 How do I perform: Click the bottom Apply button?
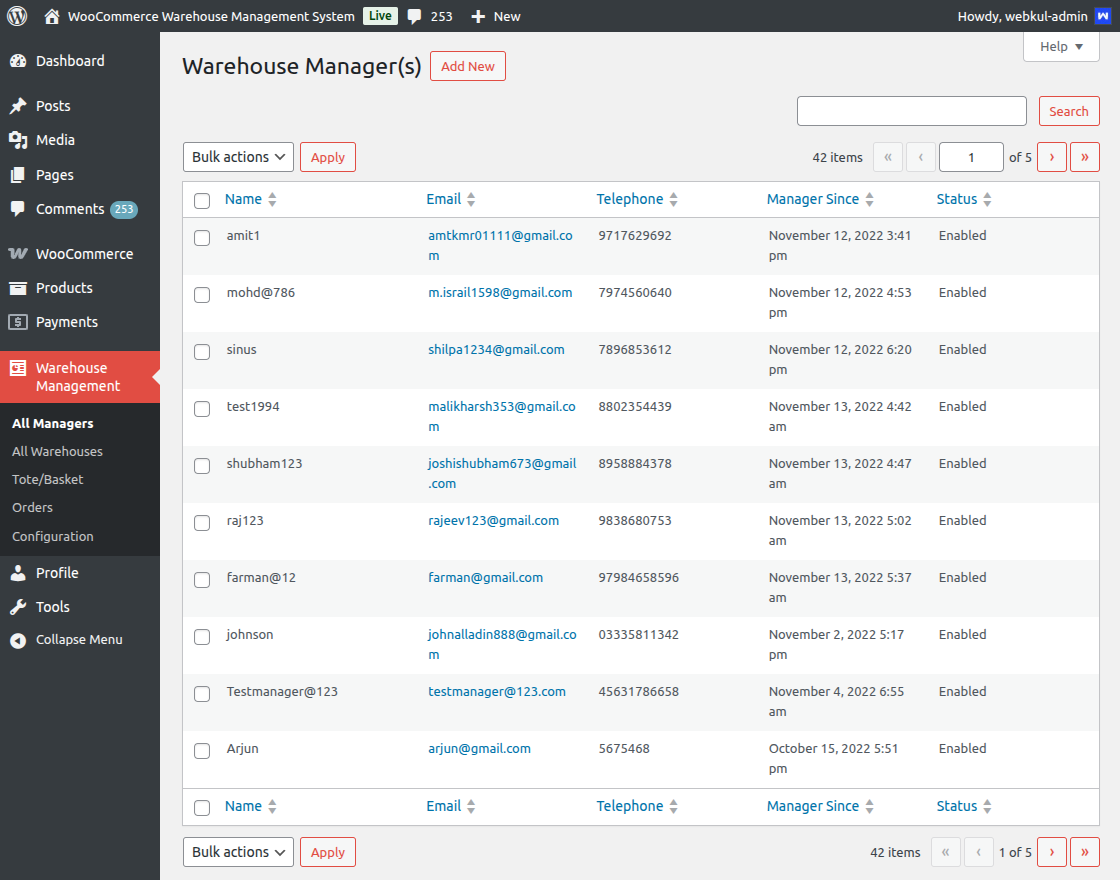click(x=328, y=852)
